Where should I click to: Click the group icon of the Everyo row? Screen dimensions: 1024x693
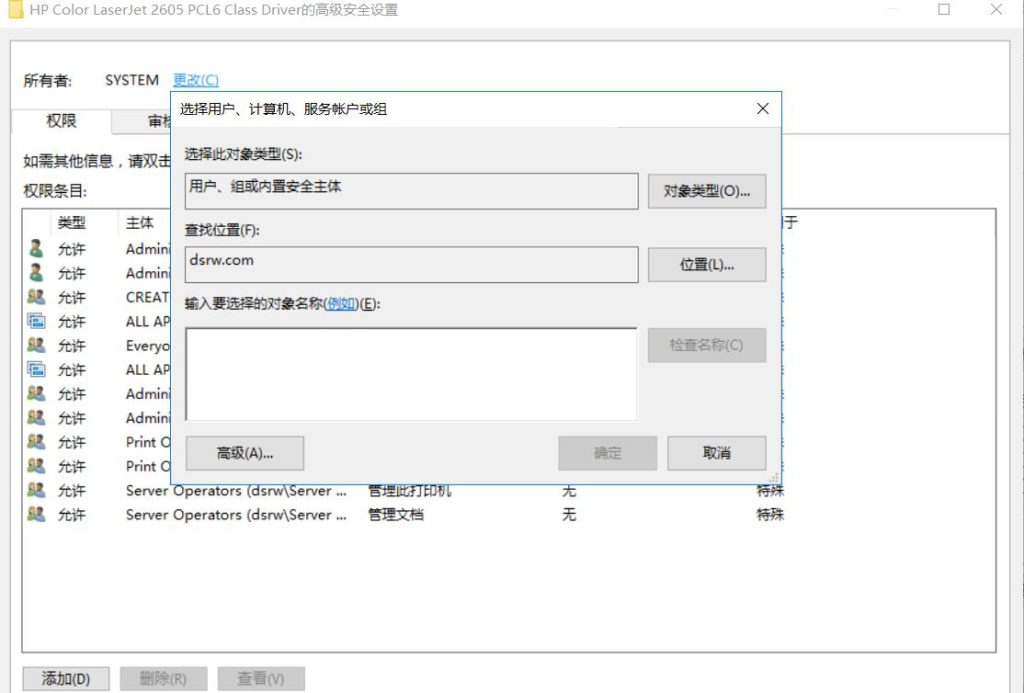(x=37, y=346)
